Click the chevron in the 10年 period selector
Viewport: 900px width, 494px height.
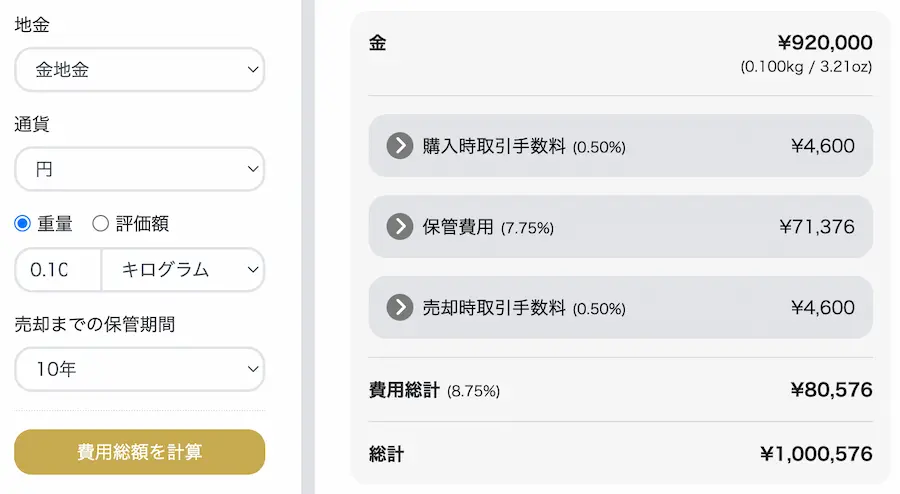(x=253, y=369)
